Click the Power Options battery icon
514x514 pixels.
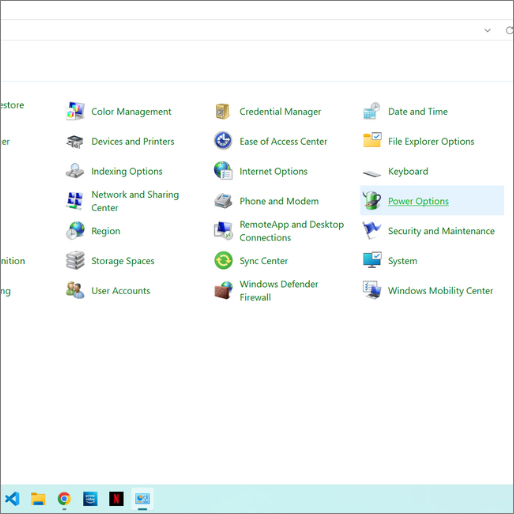click(372, 201)
